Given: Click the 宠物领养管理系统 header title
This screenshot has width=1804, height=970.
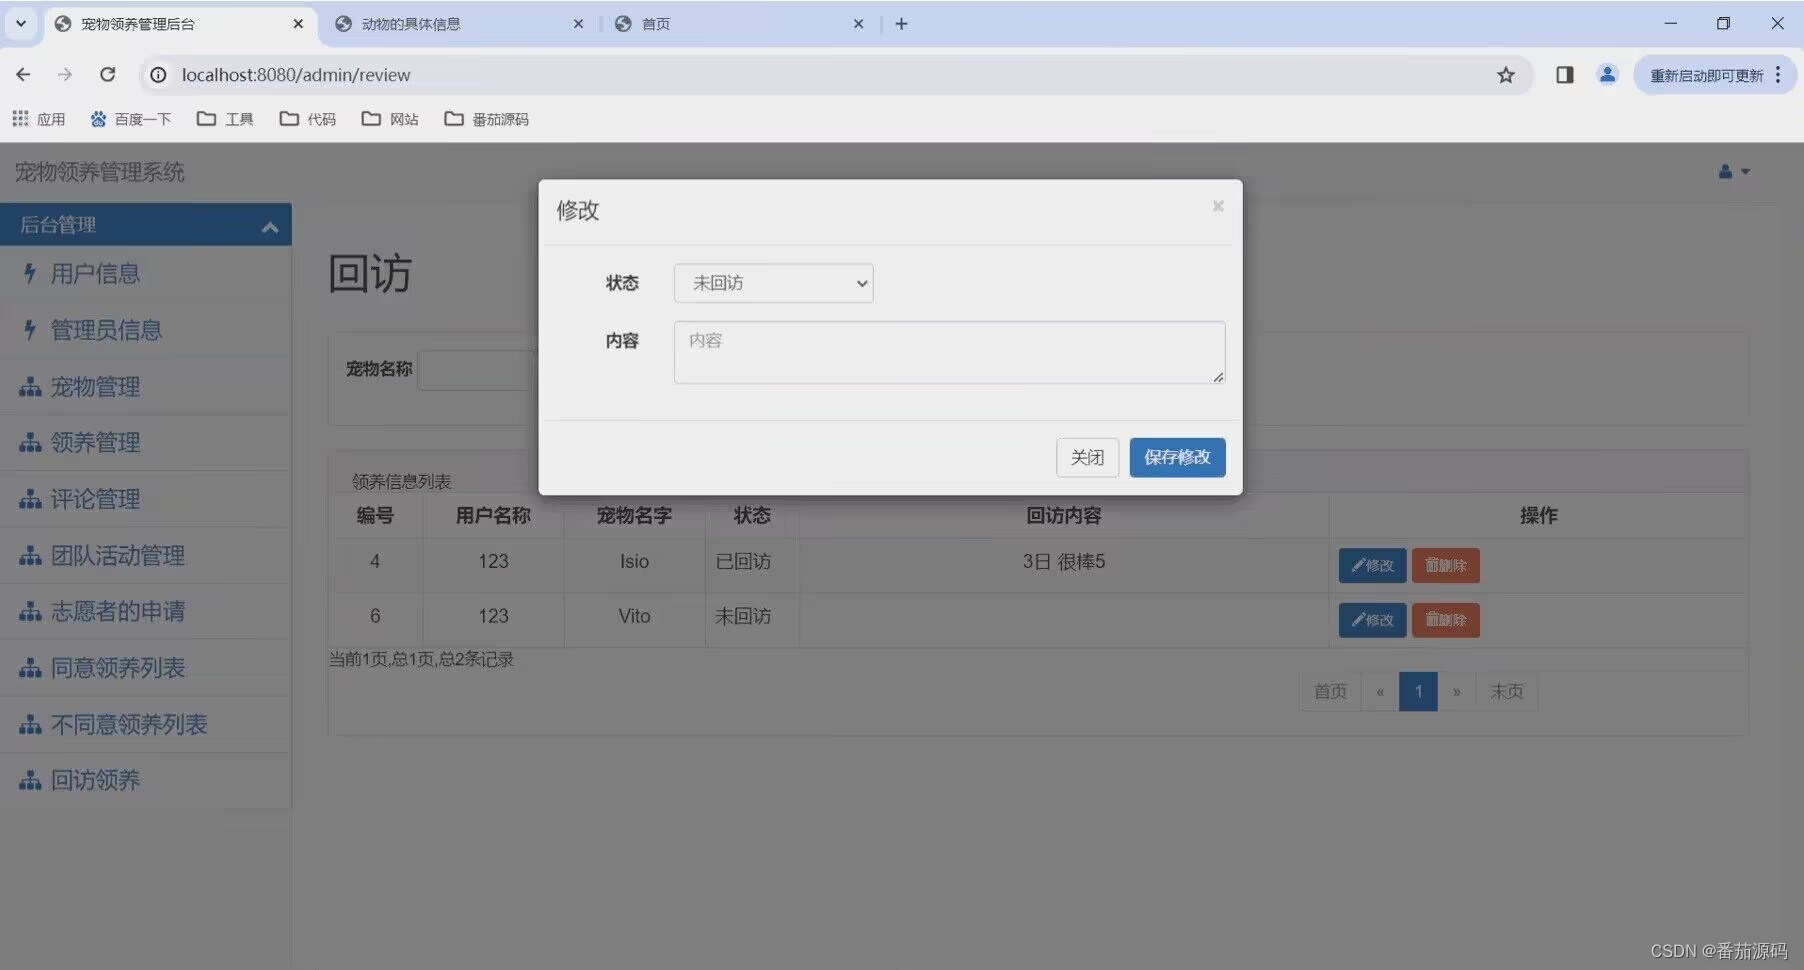Looking at the screenshot, I should pyautogui.click(x=99, y=172).
